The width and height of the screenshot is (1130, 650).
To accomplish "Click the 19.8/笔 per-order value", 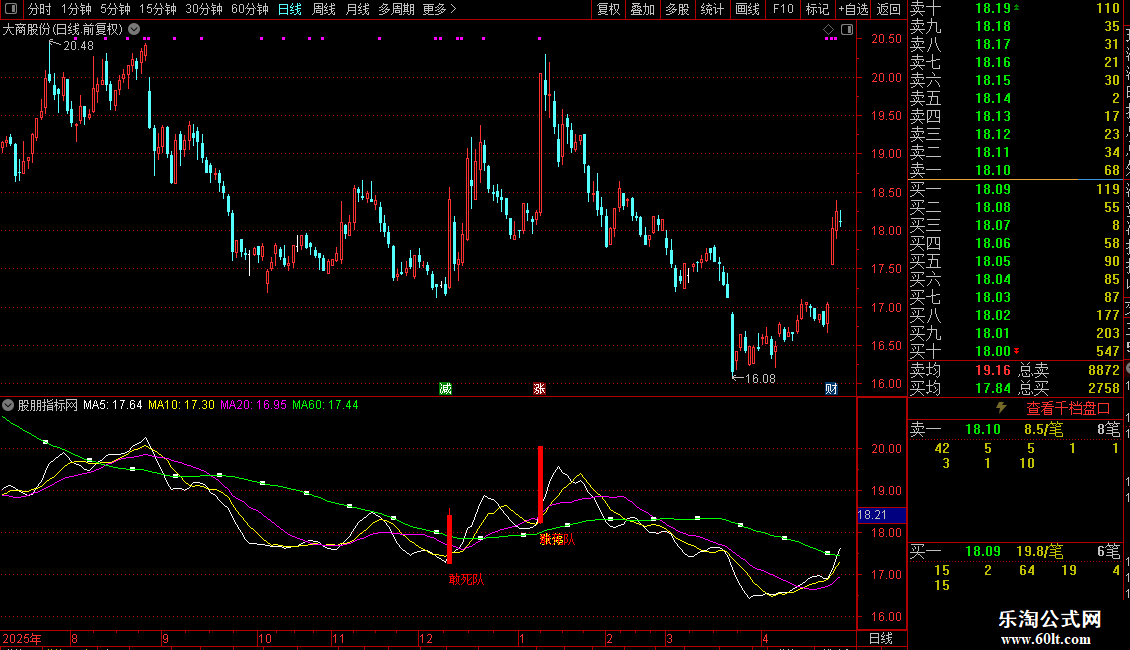I will [1040, 551].
